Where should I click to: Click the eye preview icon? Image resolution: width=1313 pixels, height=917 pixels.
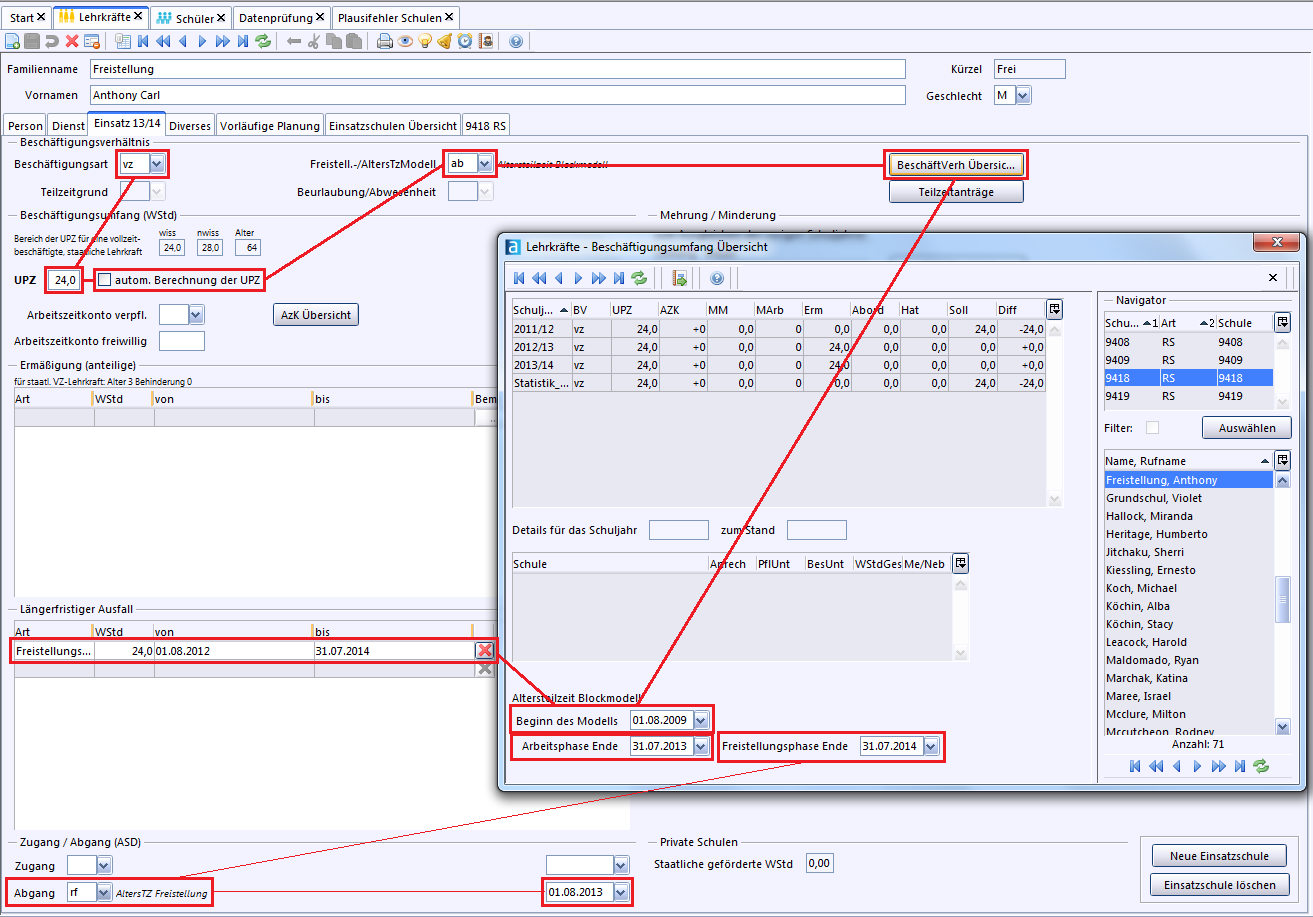tap(405, 41)
